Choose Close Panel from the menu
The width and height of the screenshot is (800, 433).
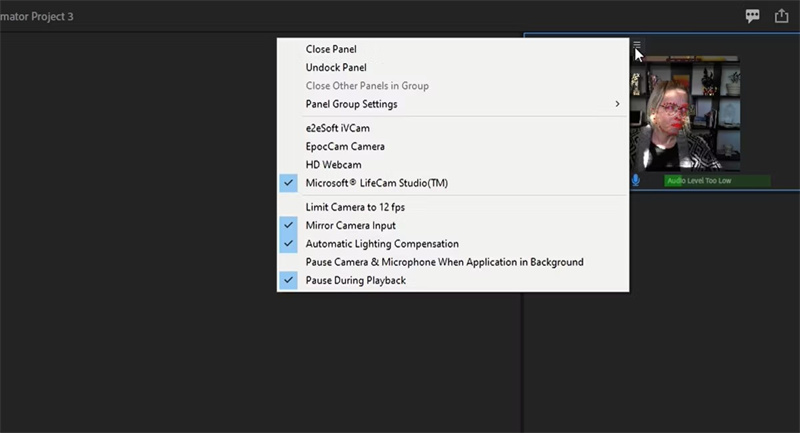(331, 49)
